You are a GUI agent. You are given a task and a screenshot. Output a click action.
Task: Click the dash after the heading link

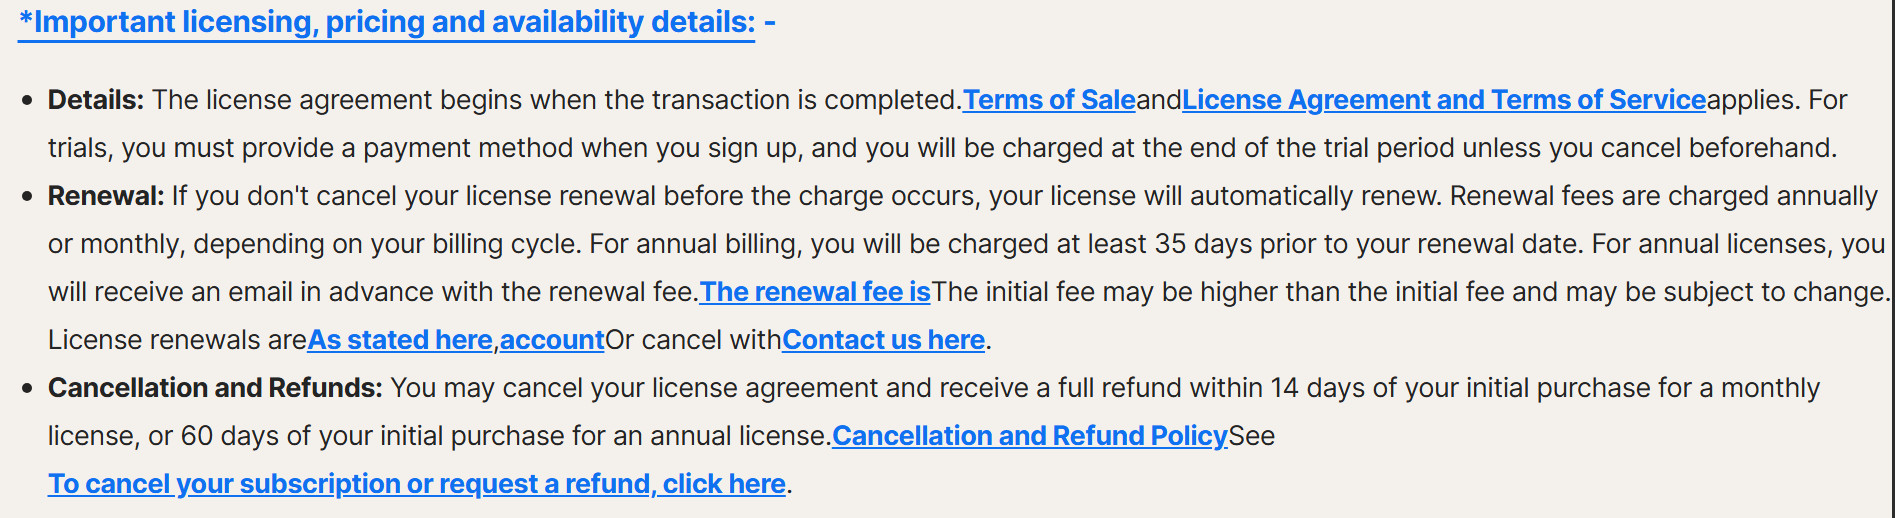click(x=769, y=22)
